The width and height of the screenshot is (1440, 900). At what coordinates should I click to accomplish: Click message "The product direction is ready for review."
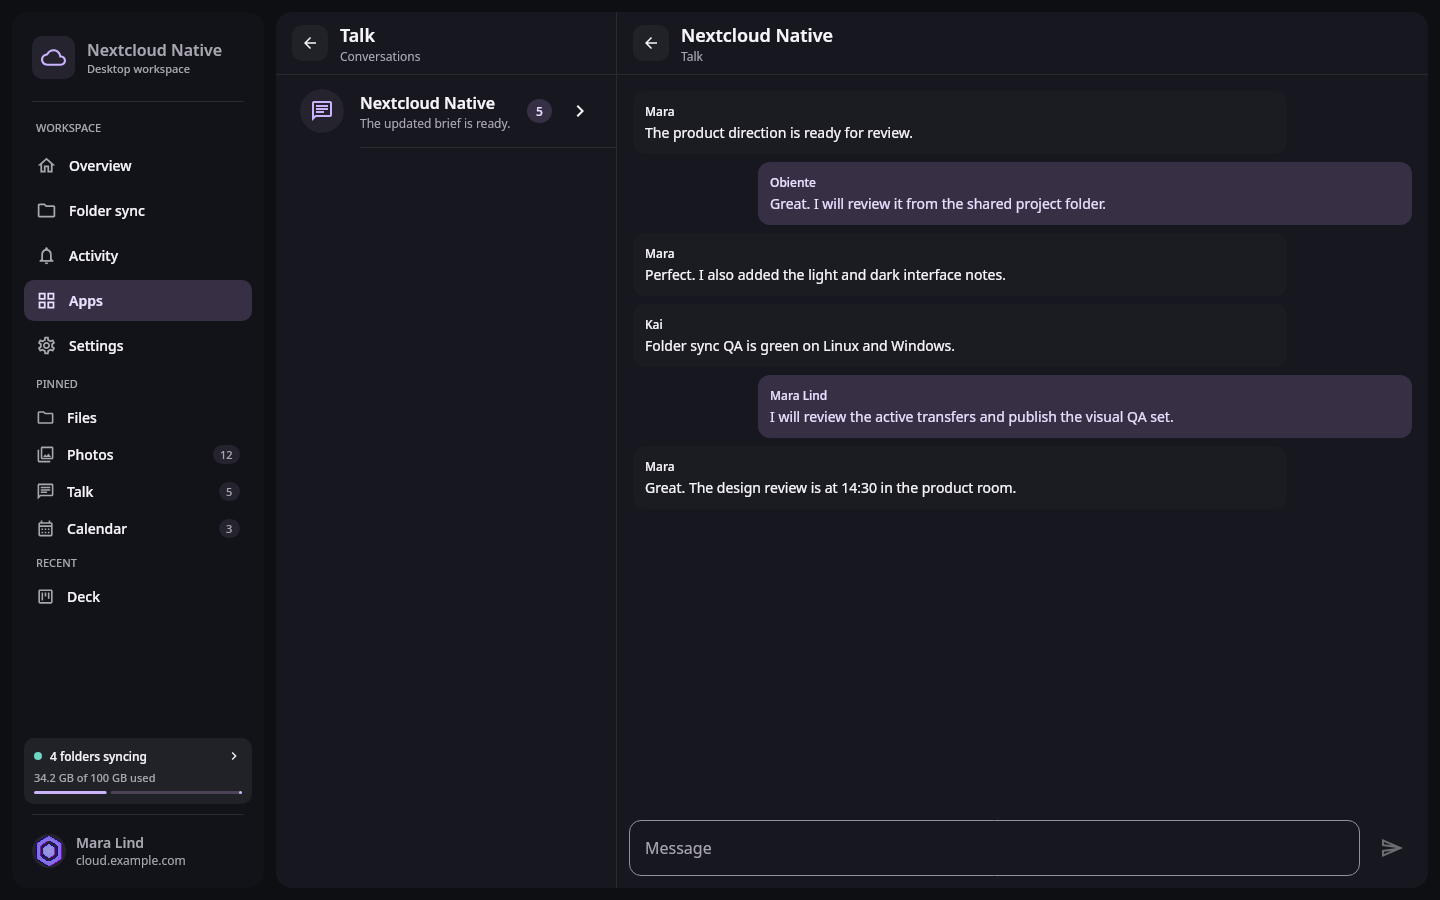tap(959, 122)
